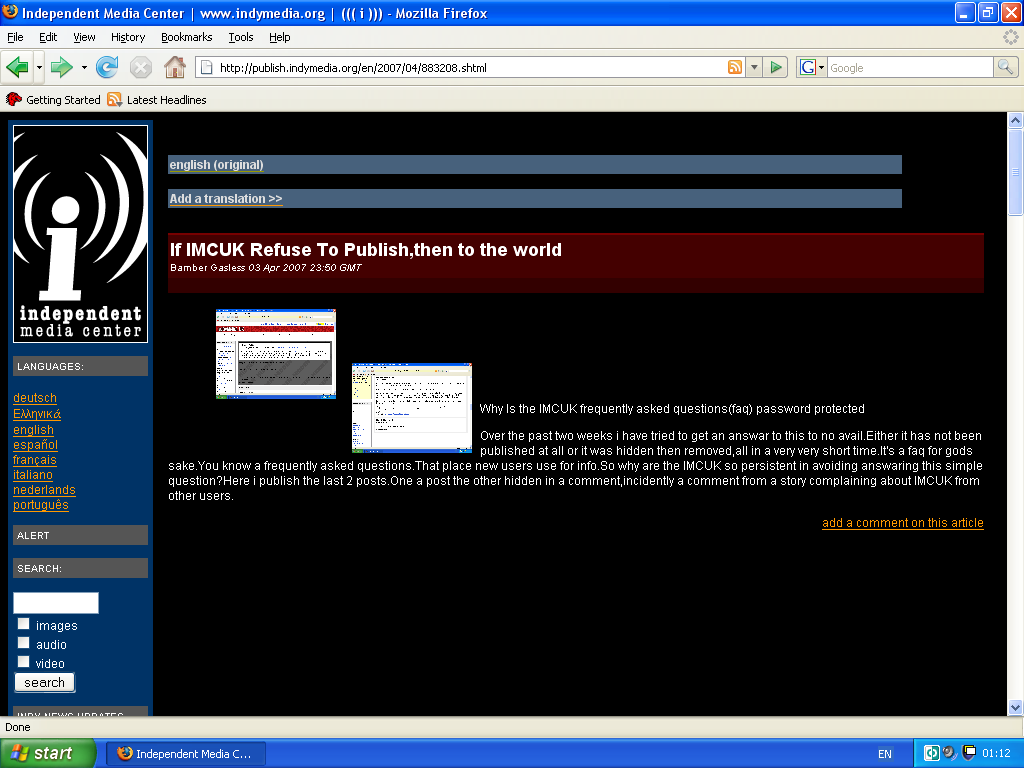This screenshot has height=768, width=1024.
Task: Tick the audio search checkbox
Action: (x=24, y=643)
